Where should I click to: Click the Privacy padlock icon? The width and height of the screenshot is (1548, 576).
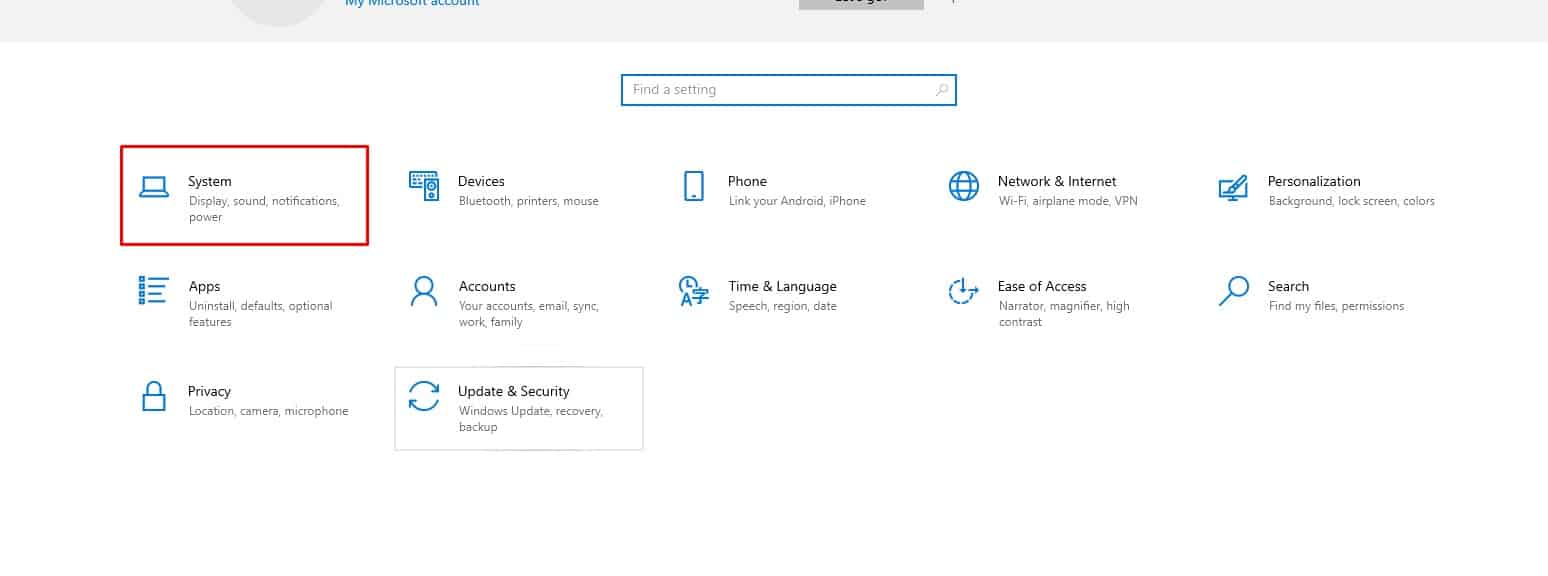153,396
